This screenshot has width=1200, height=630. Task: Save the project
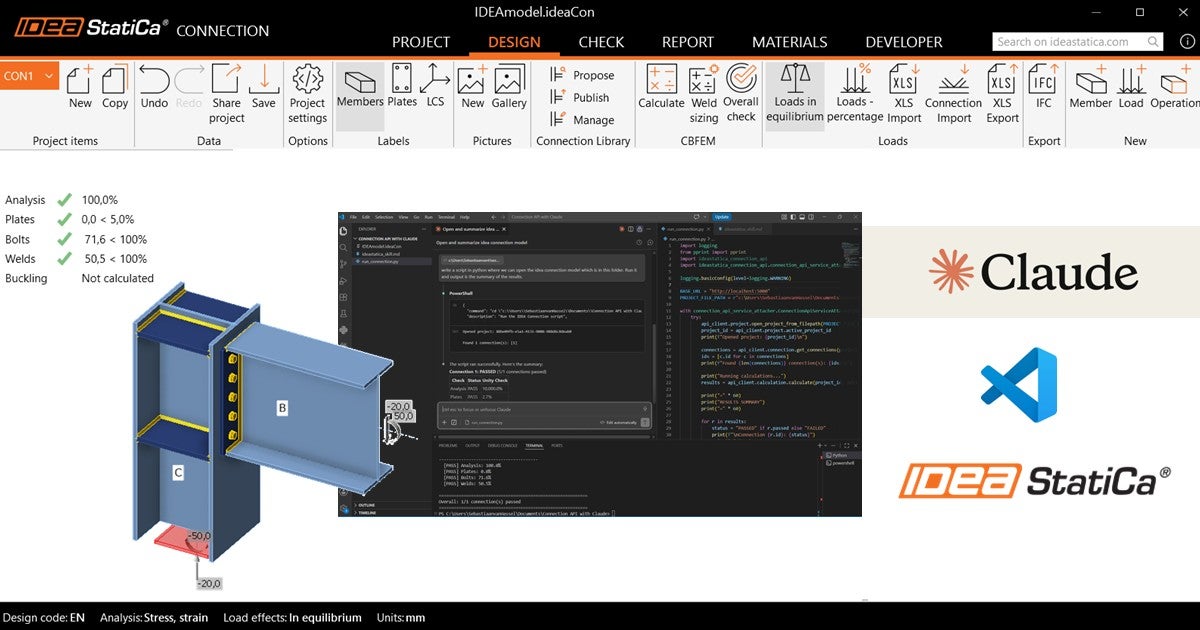point(264,87)
